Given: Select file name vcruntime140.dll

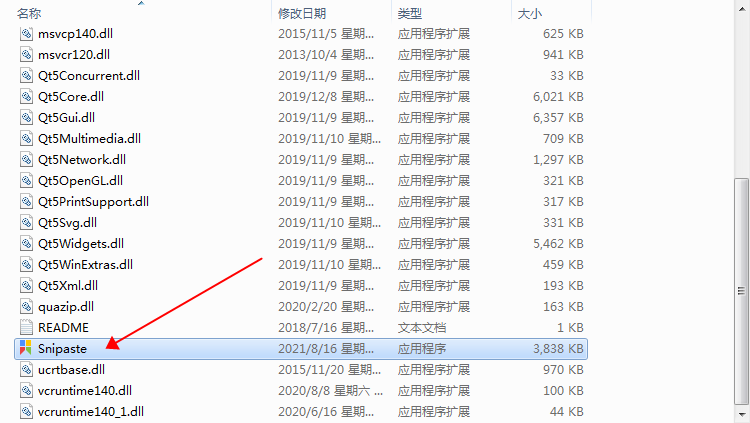Looking at the screenshot, I should [x=85, y=391].
